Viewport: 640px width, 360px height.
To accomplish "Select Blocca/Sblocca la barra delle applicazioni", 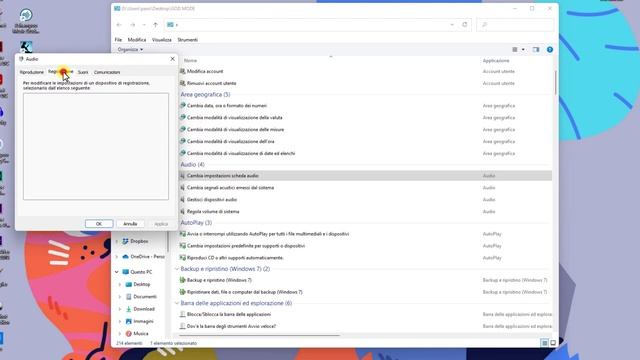I will 229,314.
